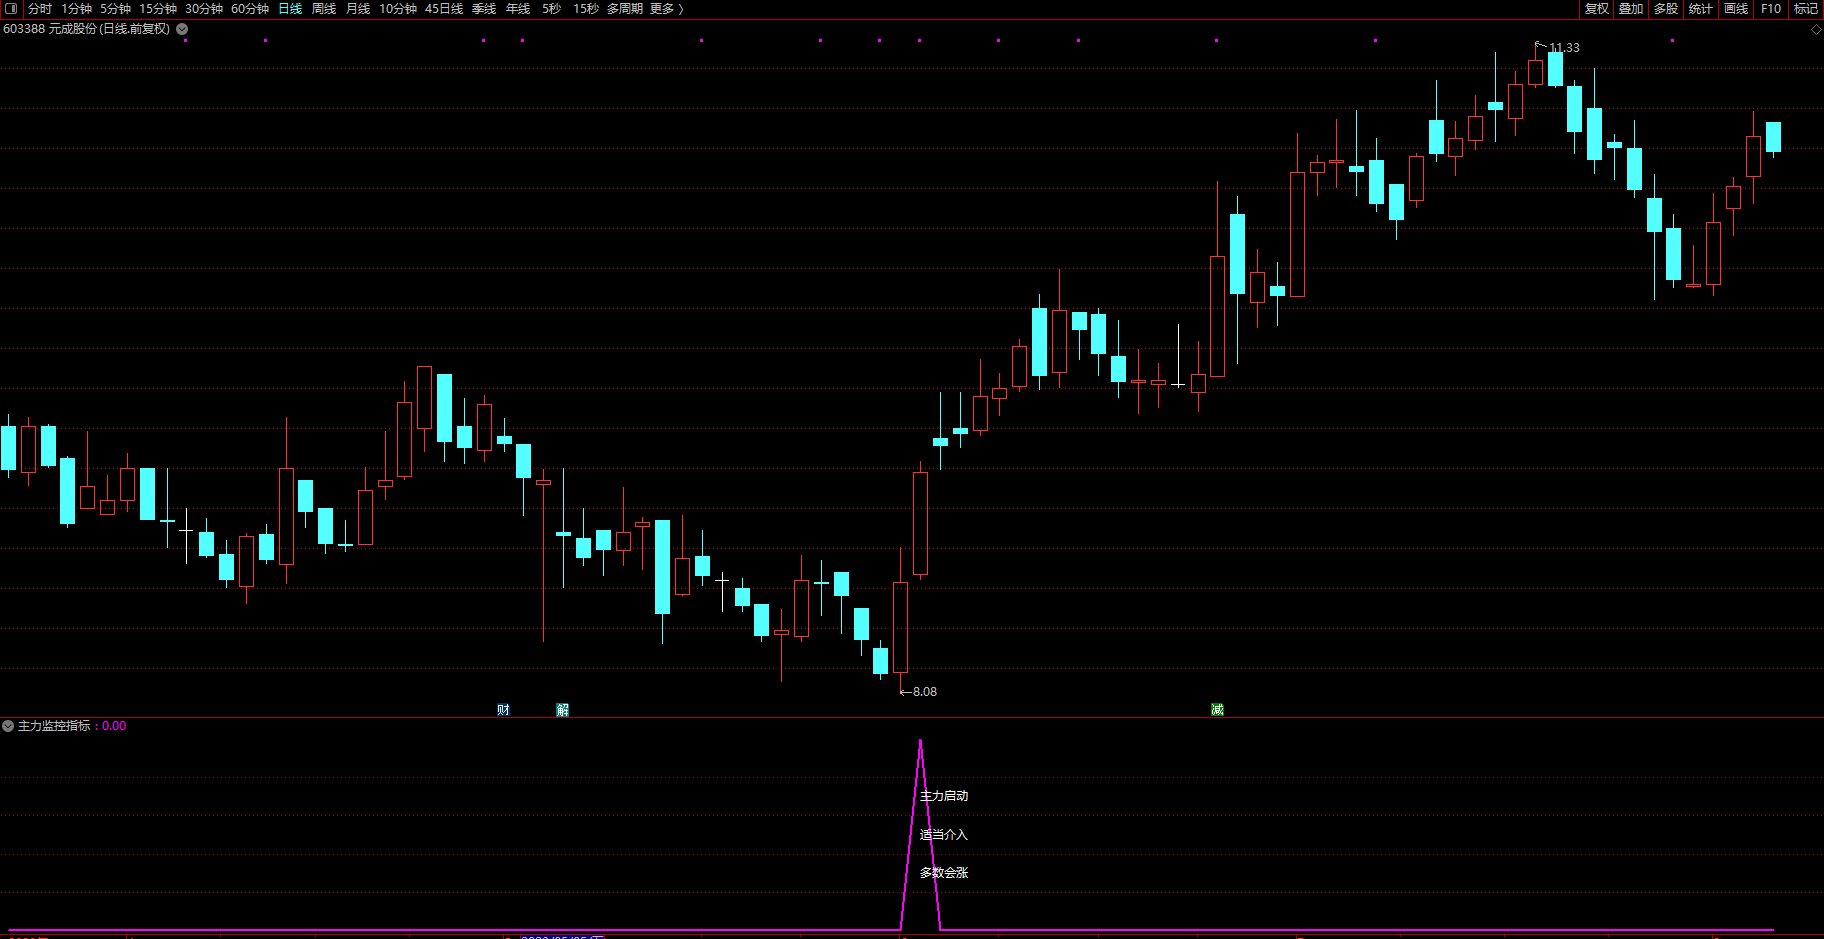Click the 主力监控指标 indicator name
1824x939 pixels.
point(54,726)
